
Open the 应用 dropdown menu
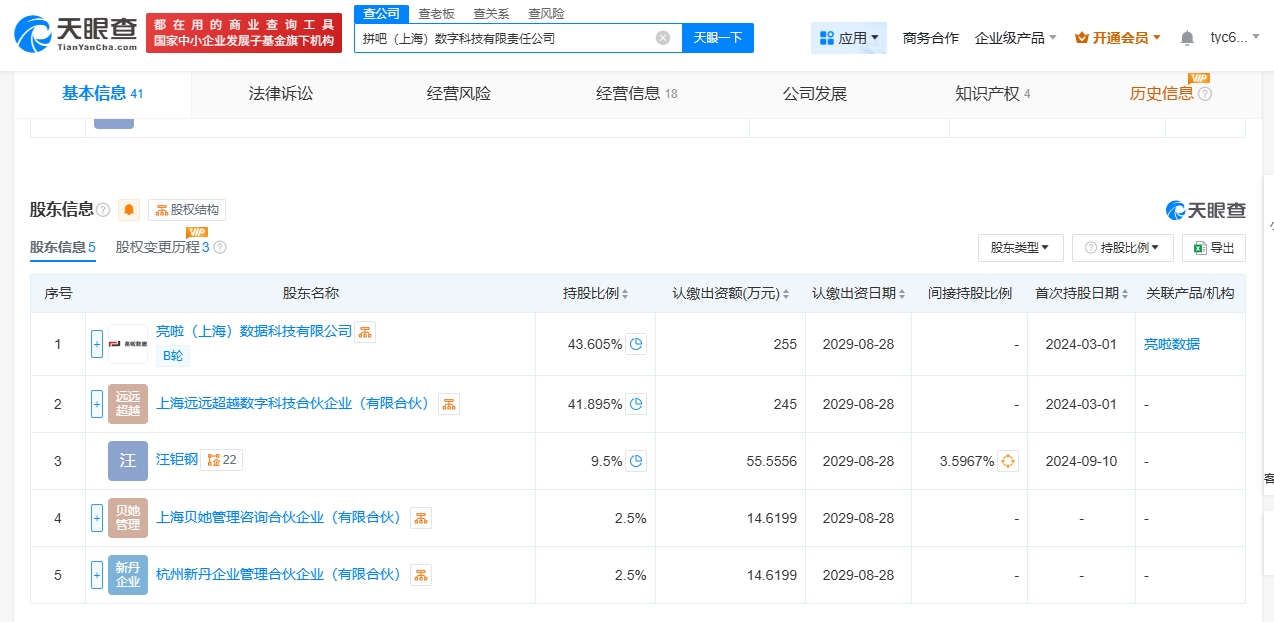(x=849, y=38)
